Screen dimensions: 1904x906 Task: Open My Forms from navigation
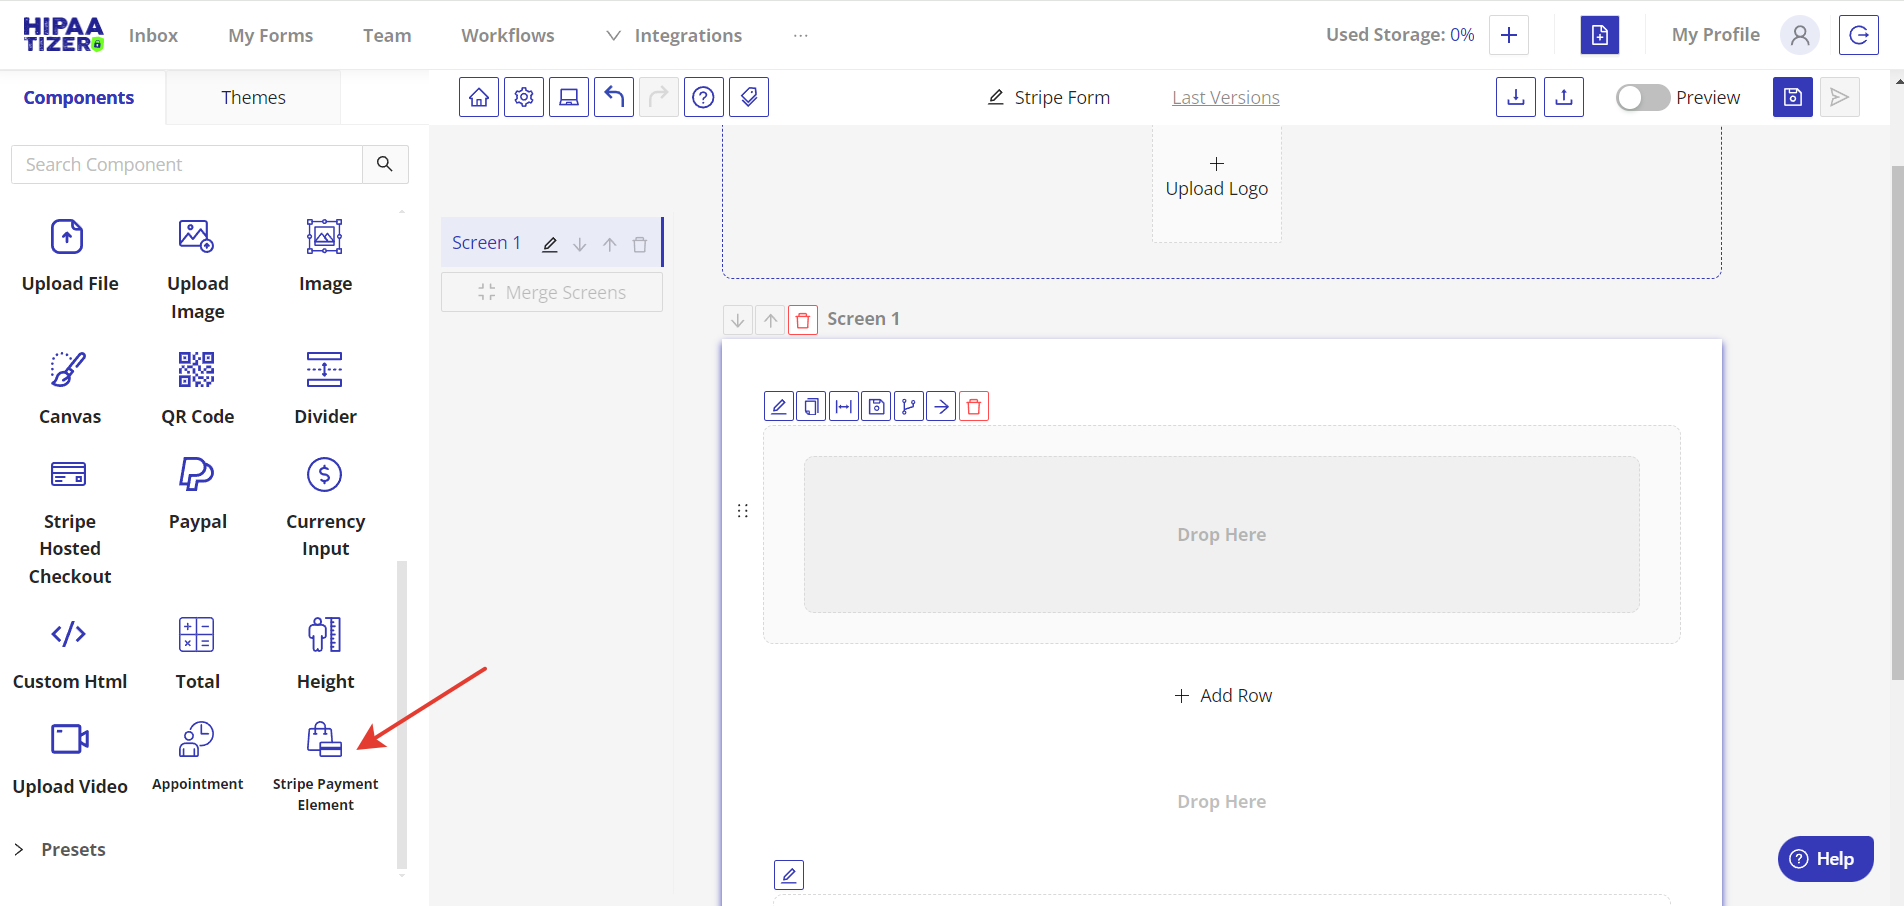tap(270, 35)
